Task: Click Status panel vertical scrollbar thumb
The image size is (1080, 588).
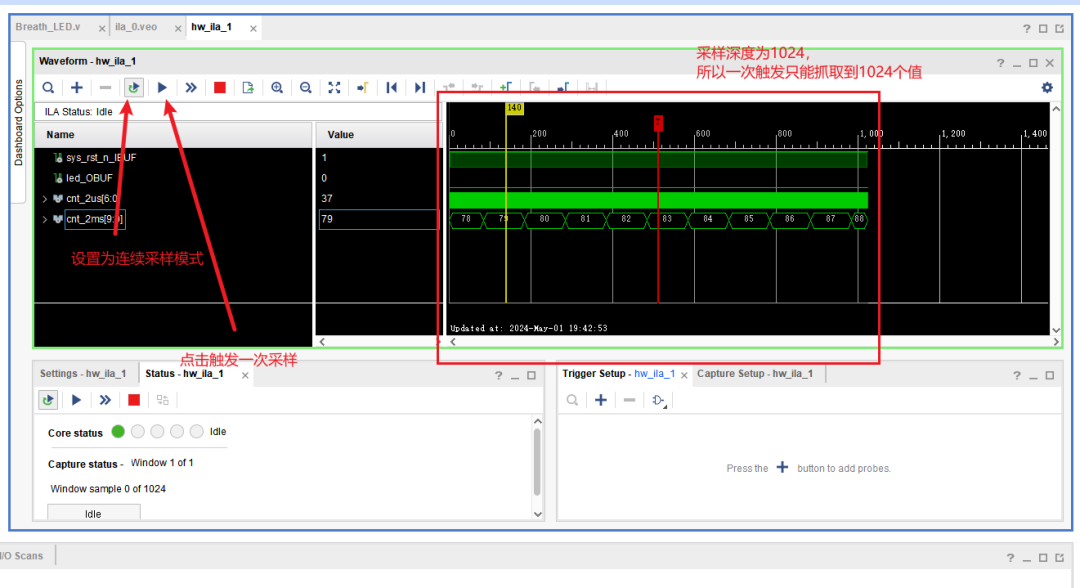Action: pos(538,461)
